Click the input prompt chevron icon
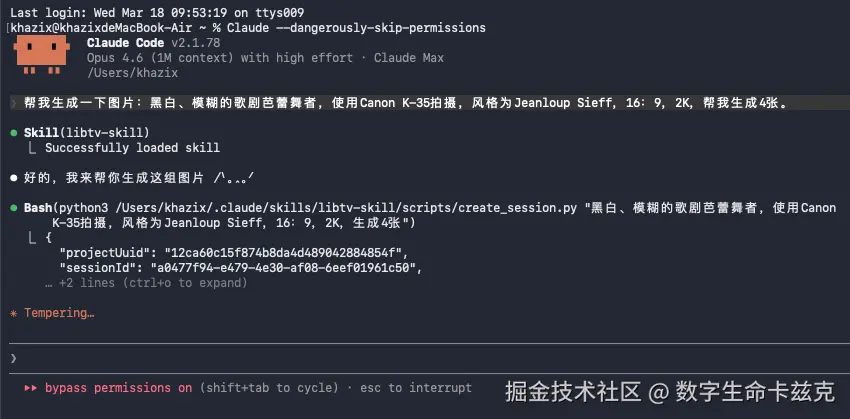The width and height of the screenshot is (850, 419). 13,358
